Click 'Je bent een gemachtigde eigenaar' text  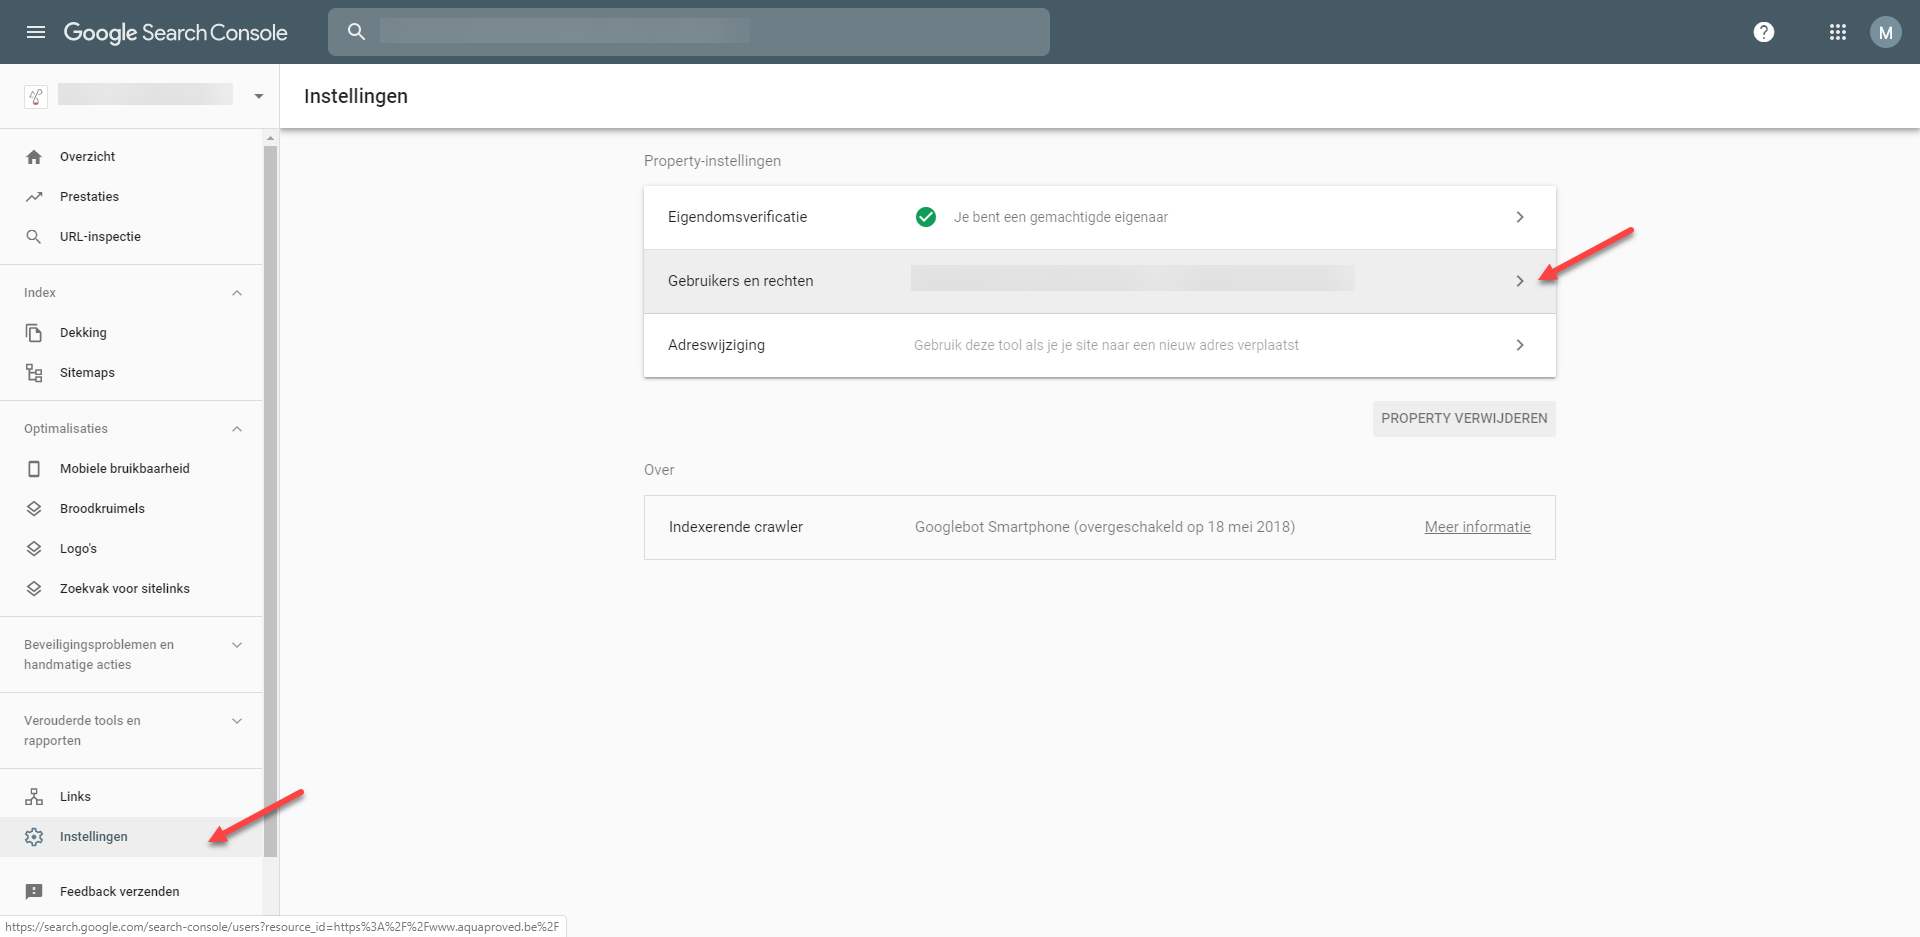1061,217
